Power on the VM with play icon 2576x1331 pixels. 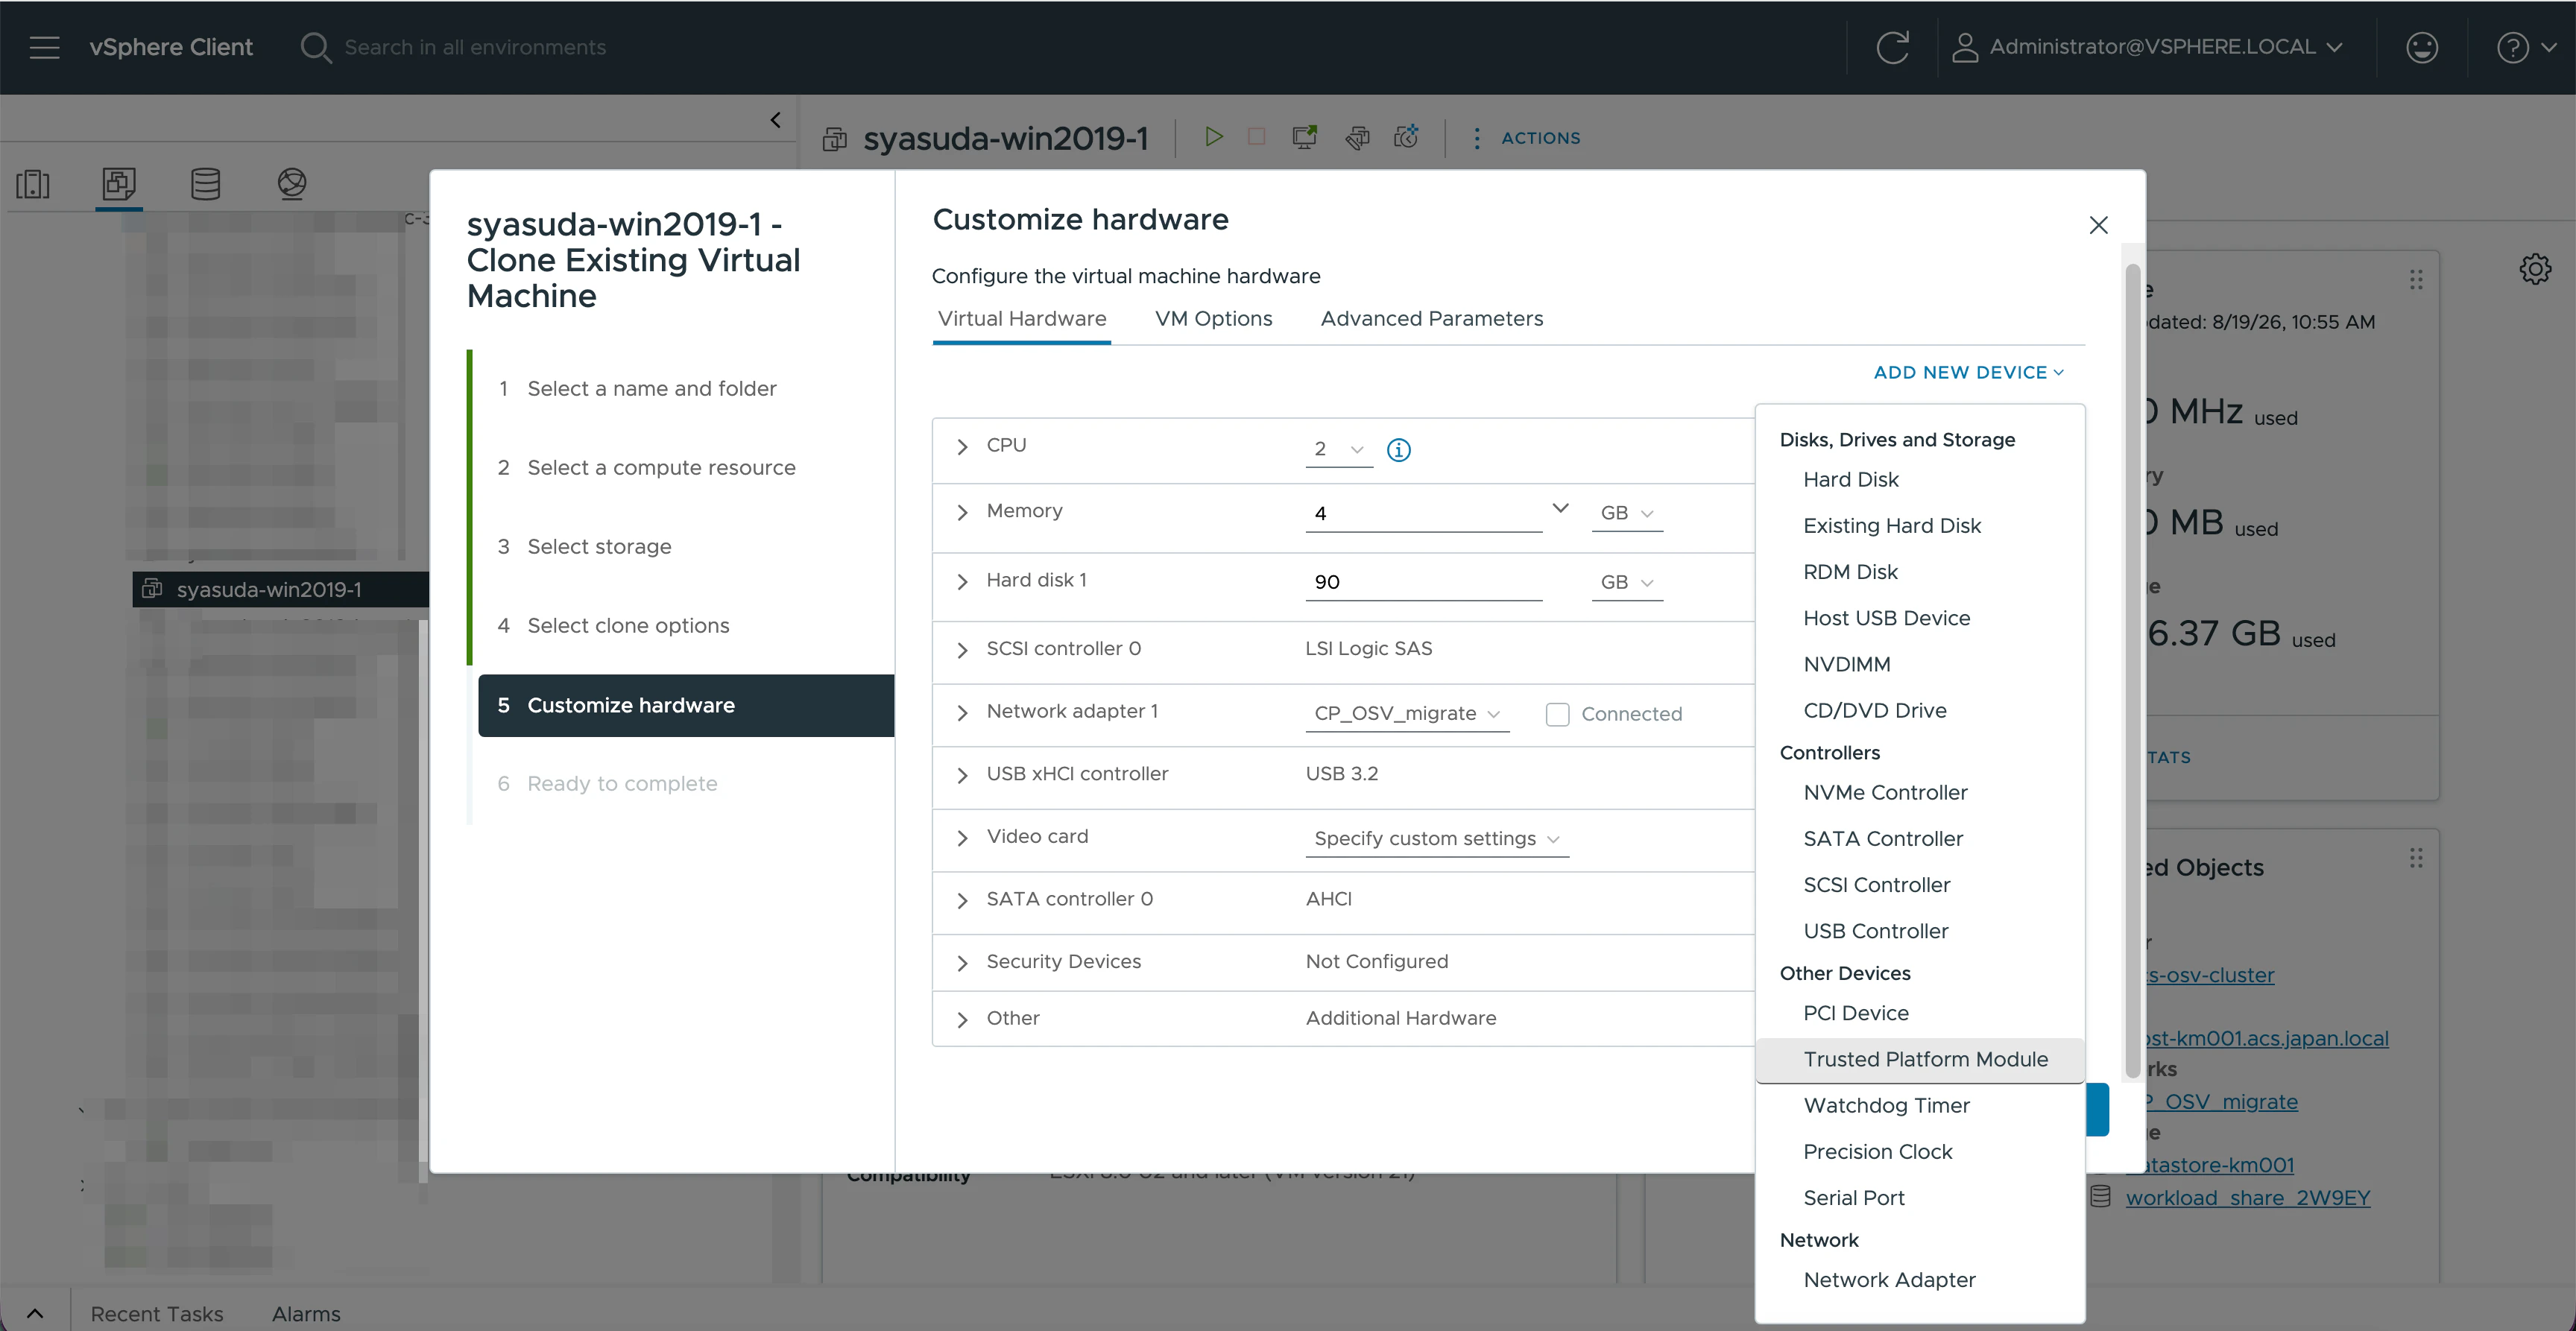pos(1213,137)
